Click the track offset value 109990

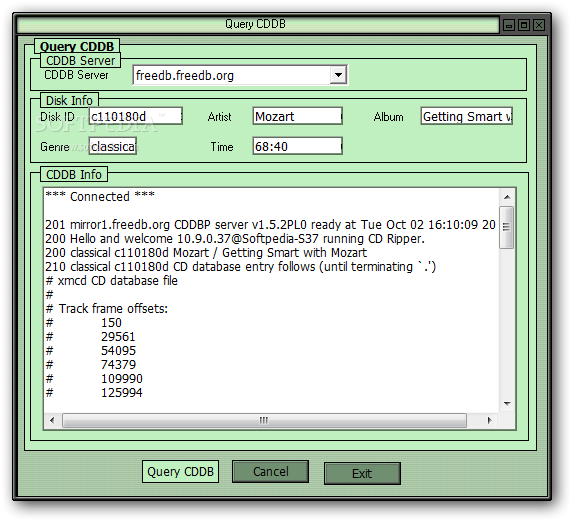point(122,379)
